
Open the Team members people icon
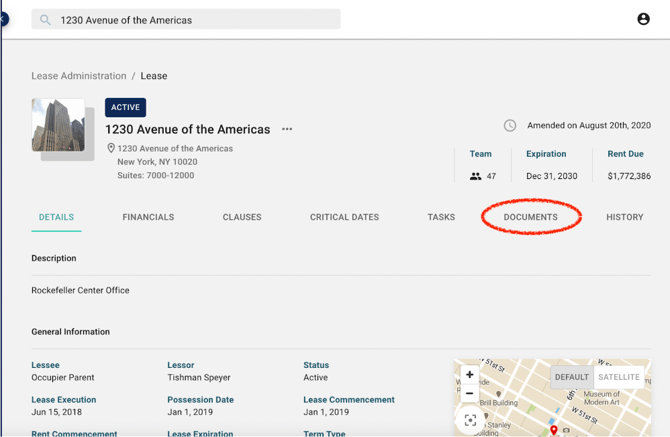(475, 176)
